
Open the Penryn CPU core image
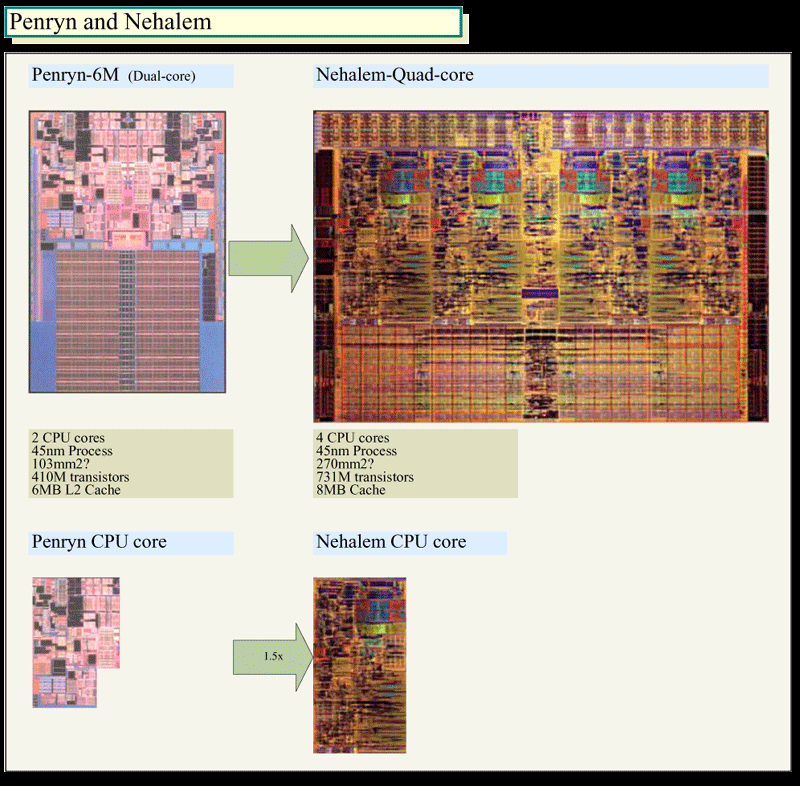(x=76, y=642)
